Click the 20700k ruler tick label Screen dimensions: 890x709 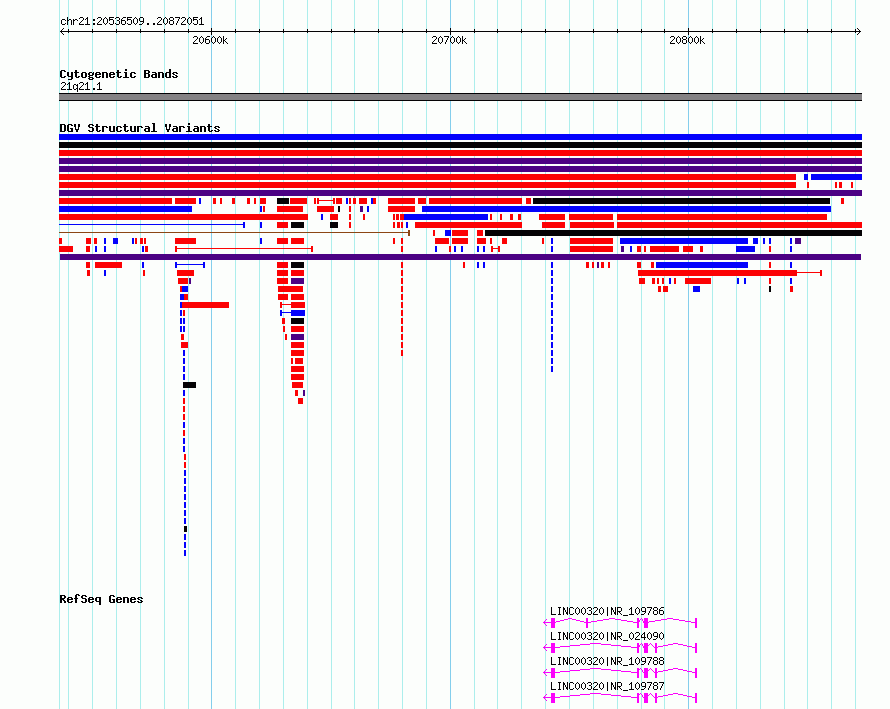(449, 40)
